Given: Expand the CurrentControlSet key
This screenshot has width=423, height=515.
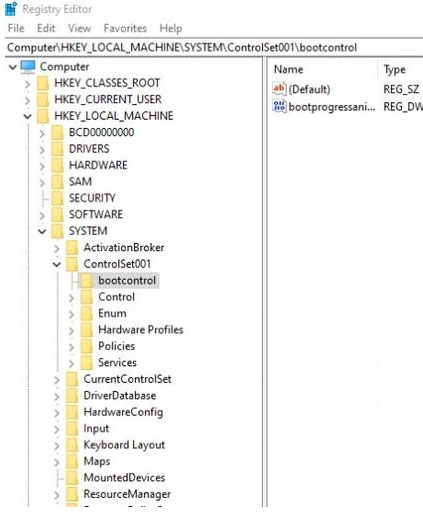Looking at the screenshot, I should (x=57, y=380).
